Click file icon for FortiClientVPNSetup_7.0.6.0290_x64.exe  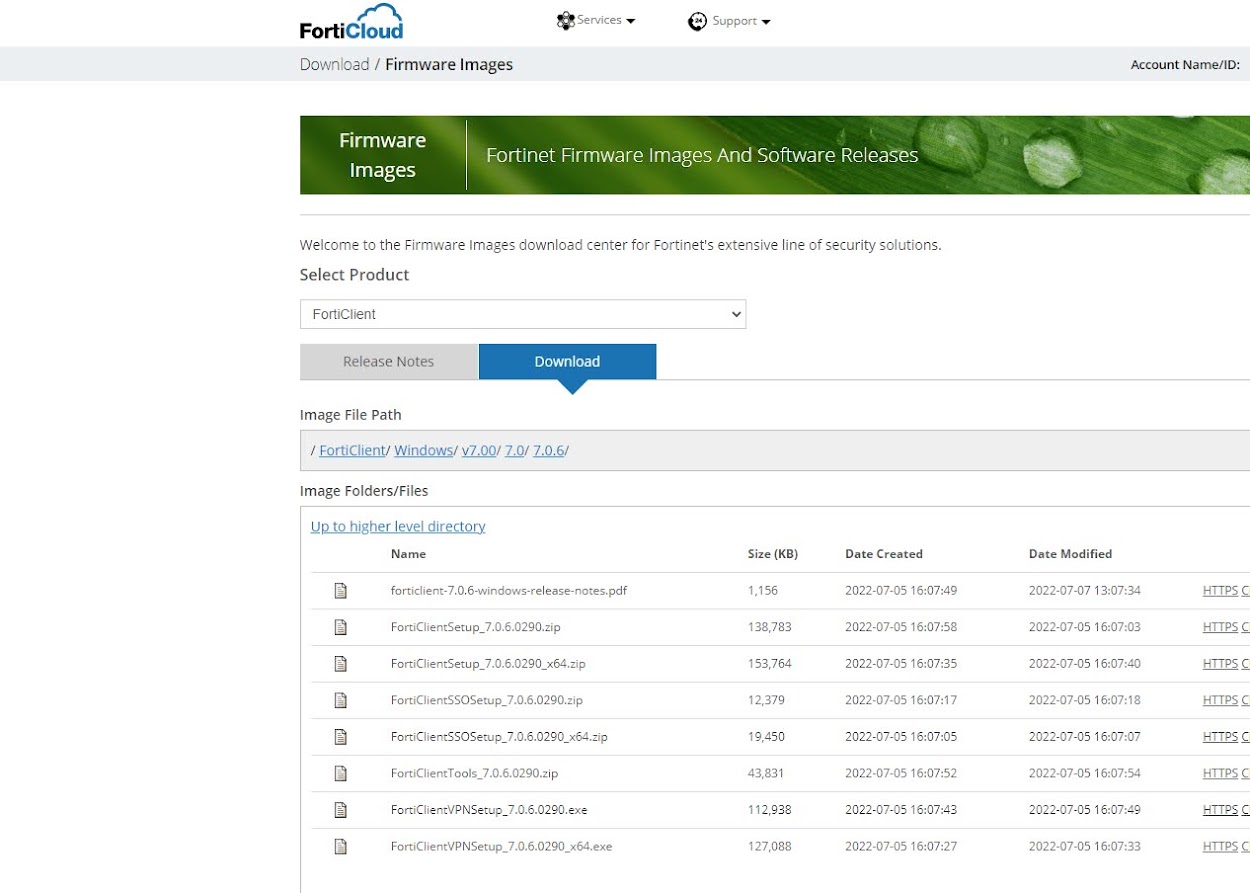[340, 846]
